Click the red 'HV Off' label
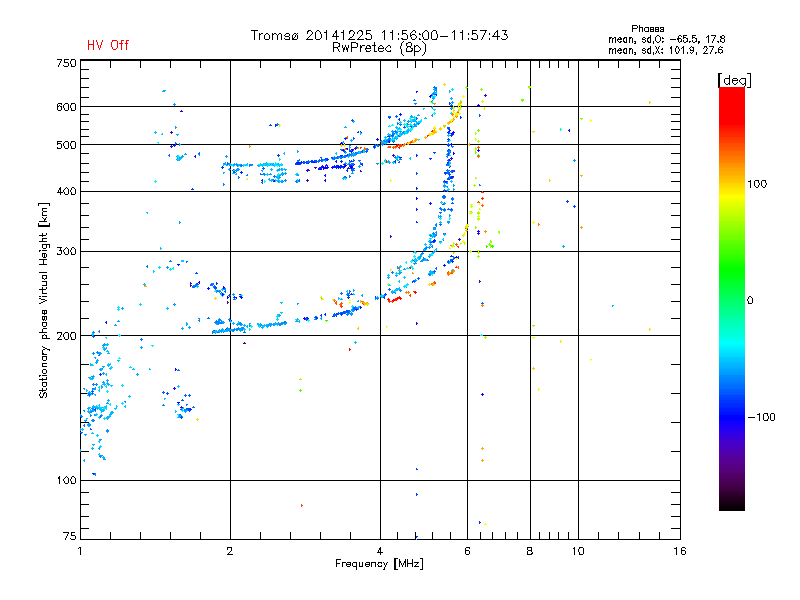Screen dimensions: 800x600 pos(108,45)
